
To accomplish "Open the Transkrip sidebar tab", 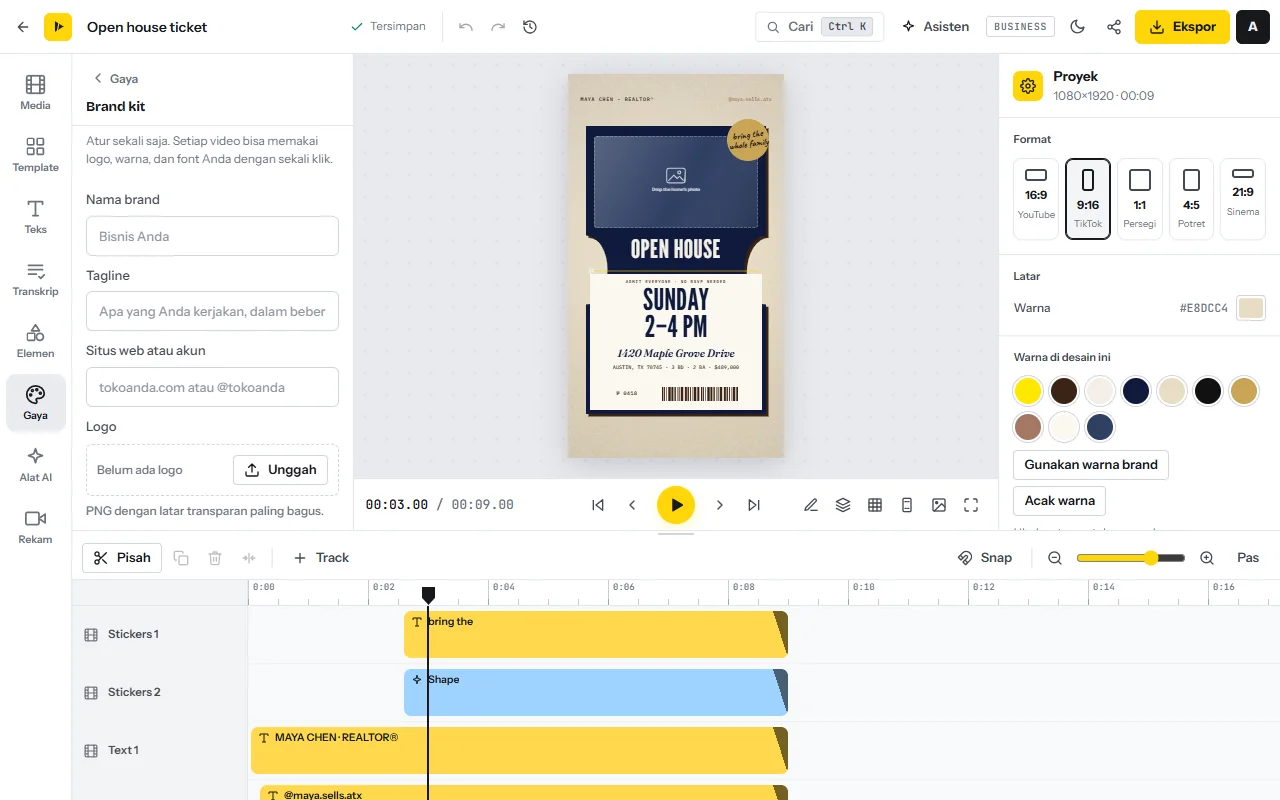I will (35, 279).
